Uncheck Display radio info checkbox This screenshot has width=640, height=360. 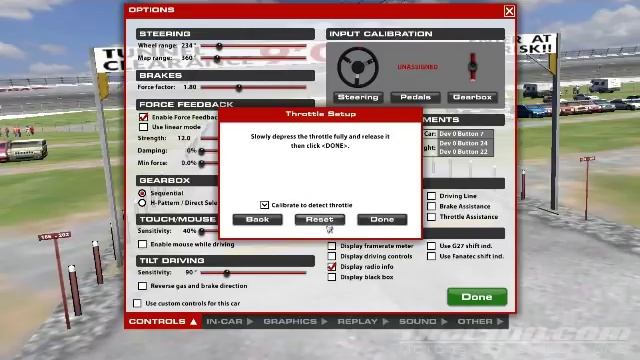[x=332, y=267]
